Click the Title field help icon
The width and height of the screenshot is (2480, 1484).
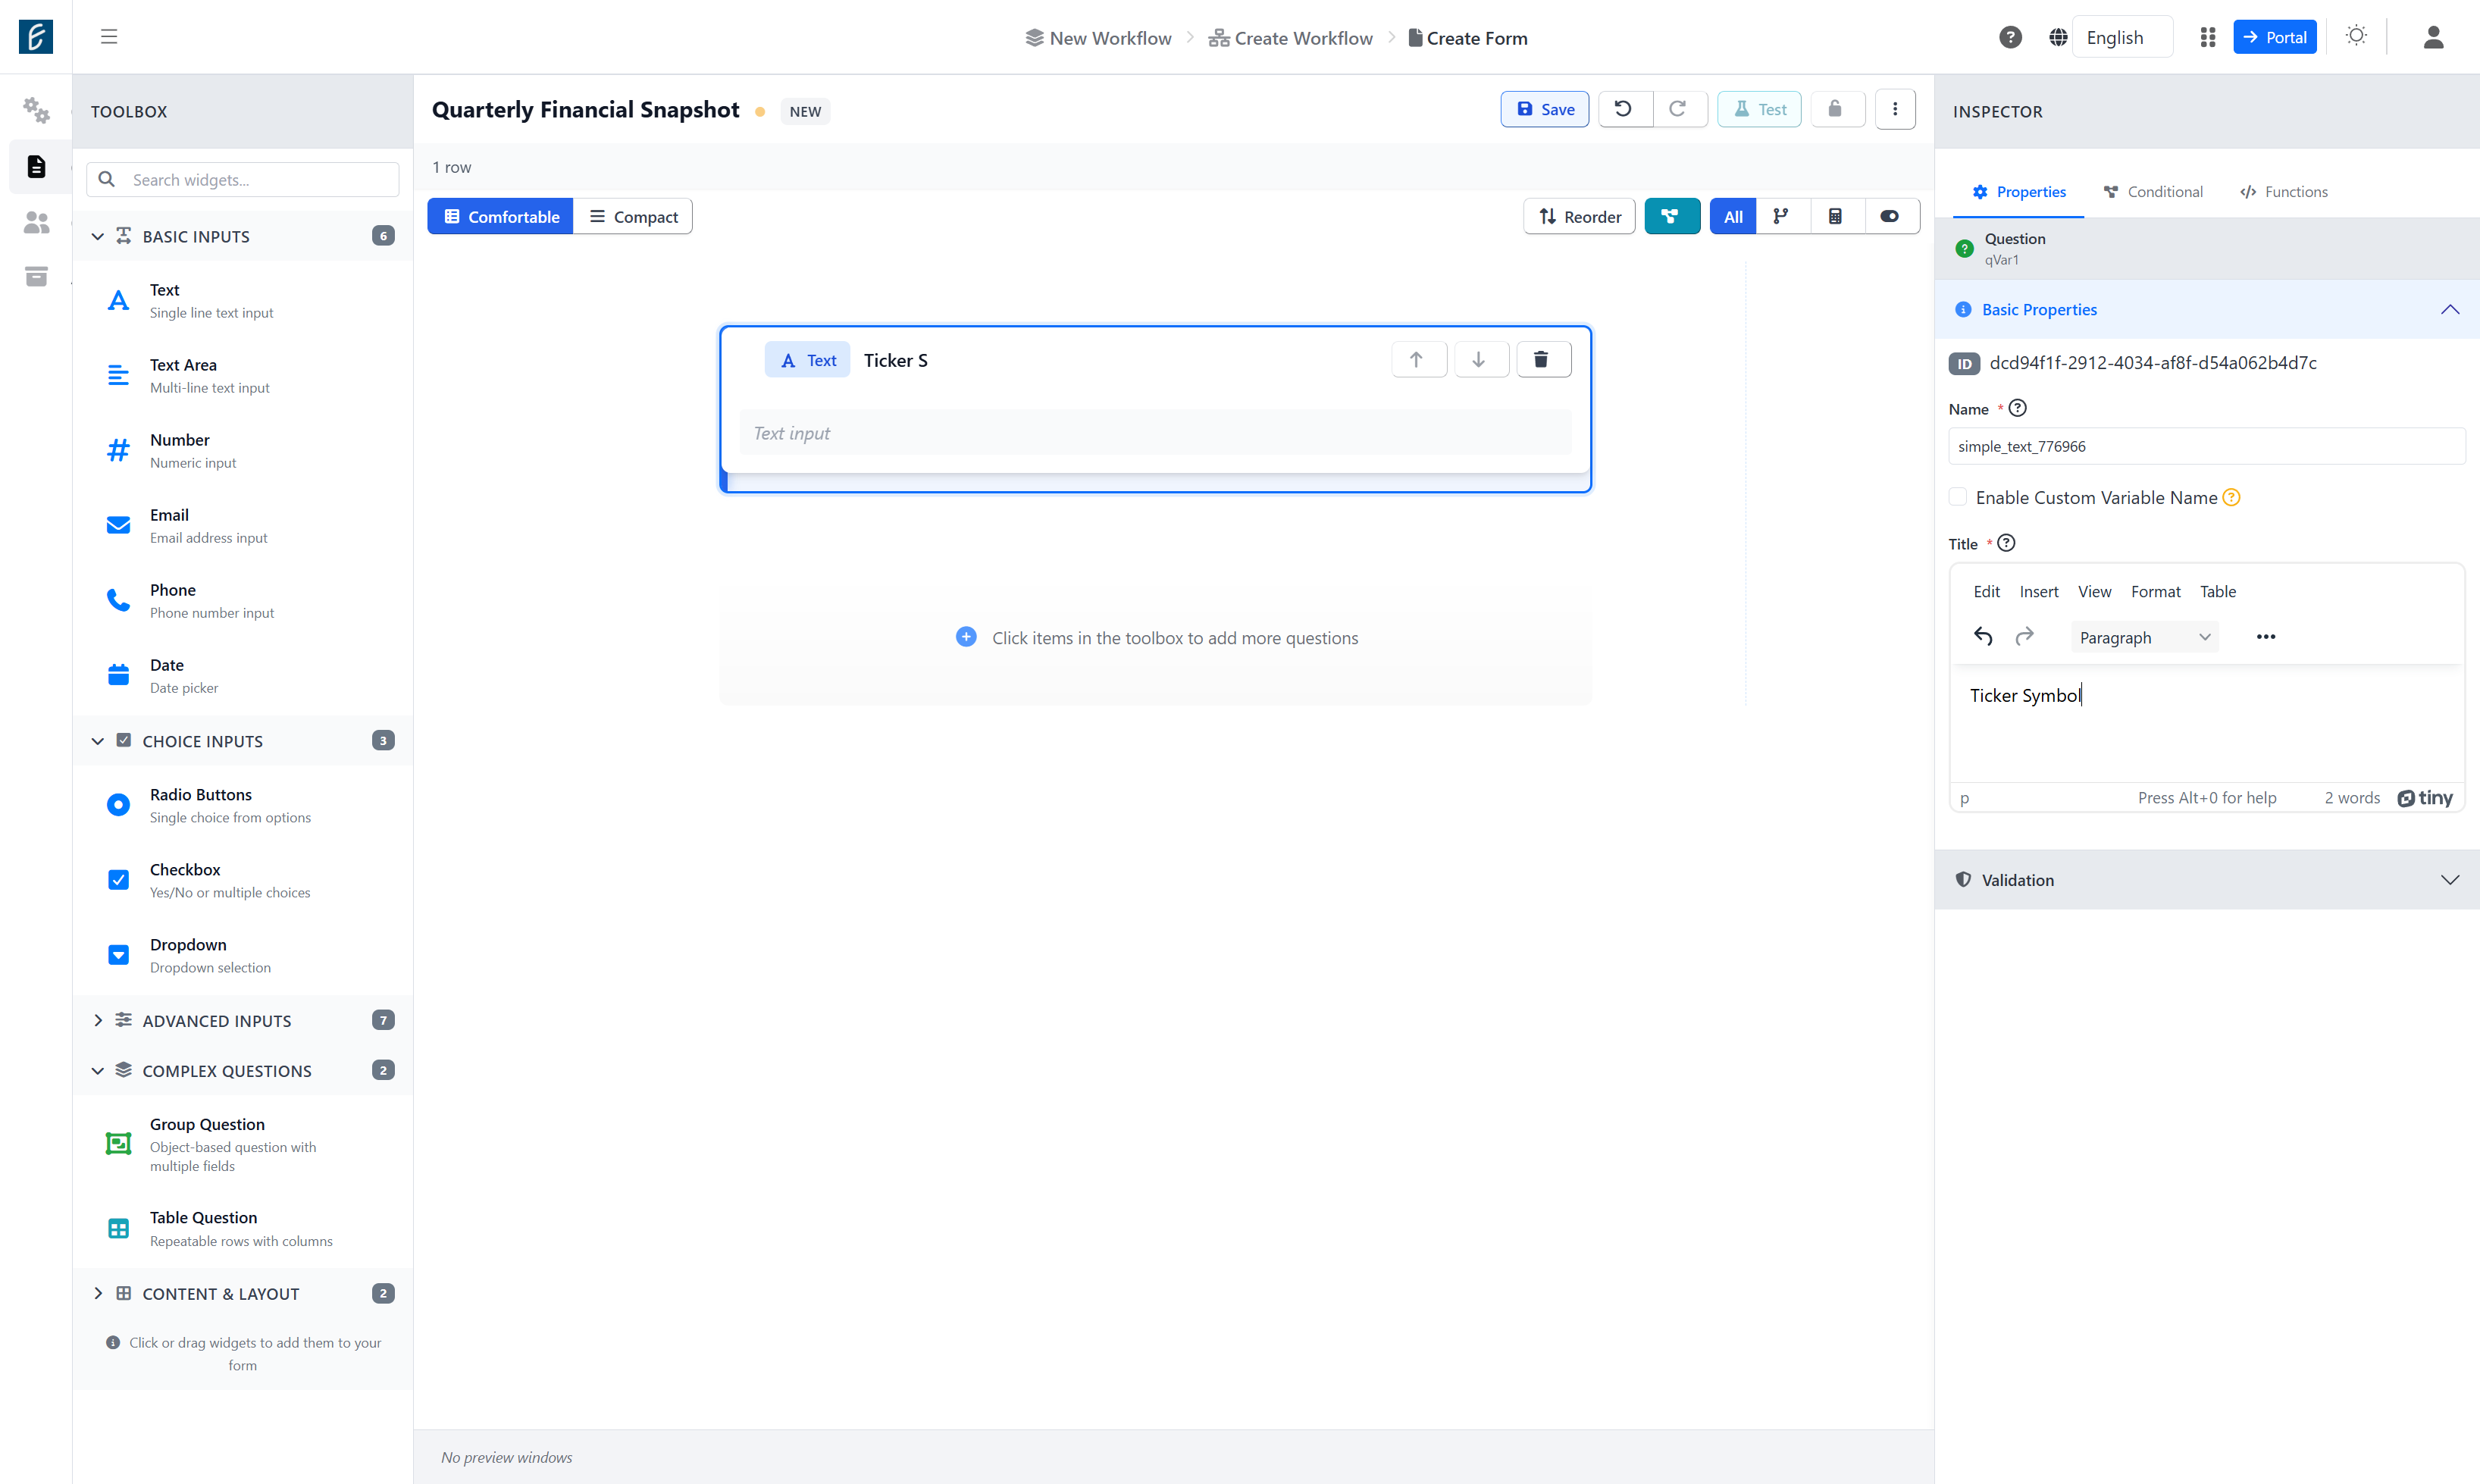click(2006, 543)
